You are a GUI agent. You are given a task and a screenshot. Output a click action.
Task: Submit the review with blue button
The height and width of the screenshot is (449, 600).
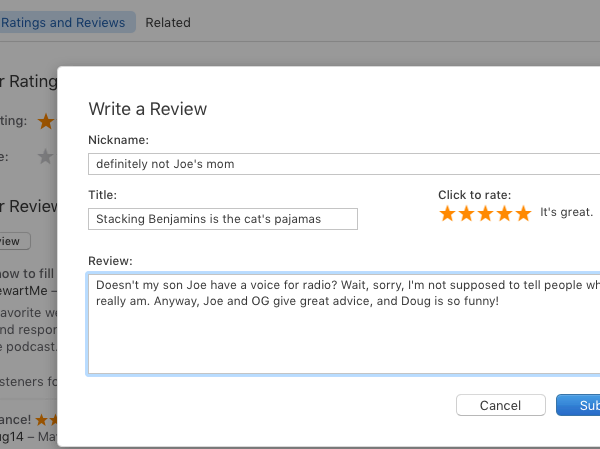[578, 405]
